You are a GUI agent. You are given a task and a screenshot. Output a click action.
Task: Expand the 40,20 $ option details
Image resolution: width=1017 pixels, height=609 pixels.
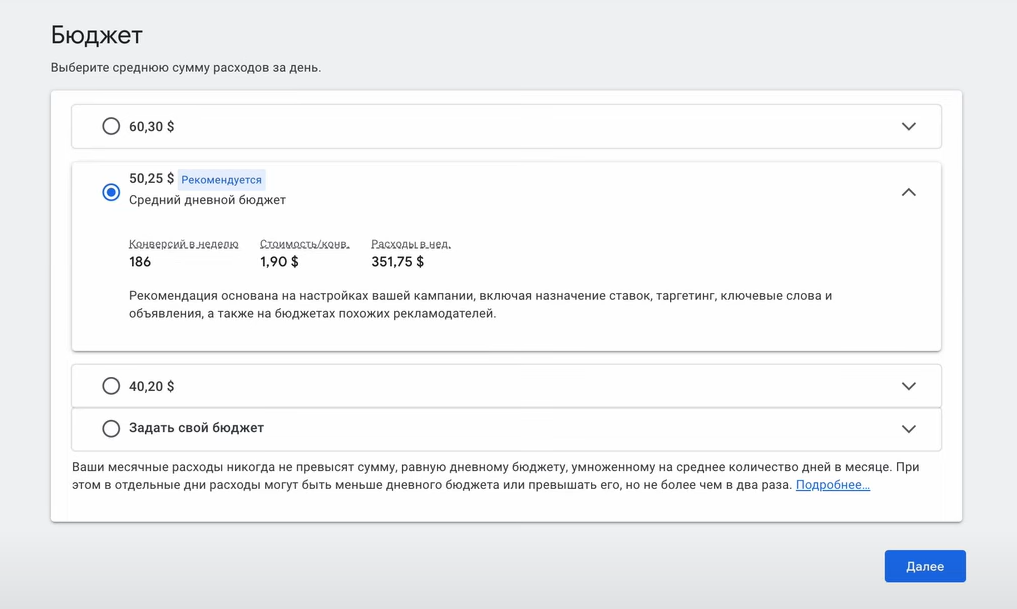909,385
